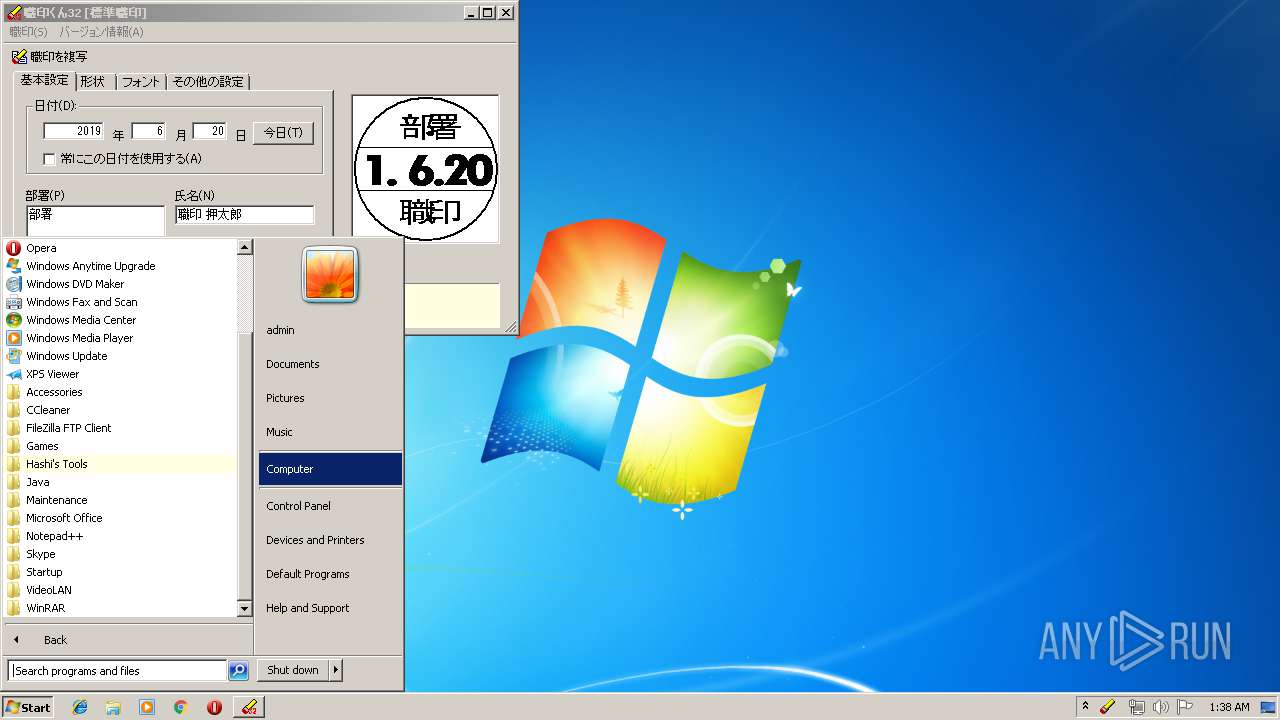The width and height of the screenshot is (1280, 720).
Task: Click the search magnifier button
Action: [238, 671]
